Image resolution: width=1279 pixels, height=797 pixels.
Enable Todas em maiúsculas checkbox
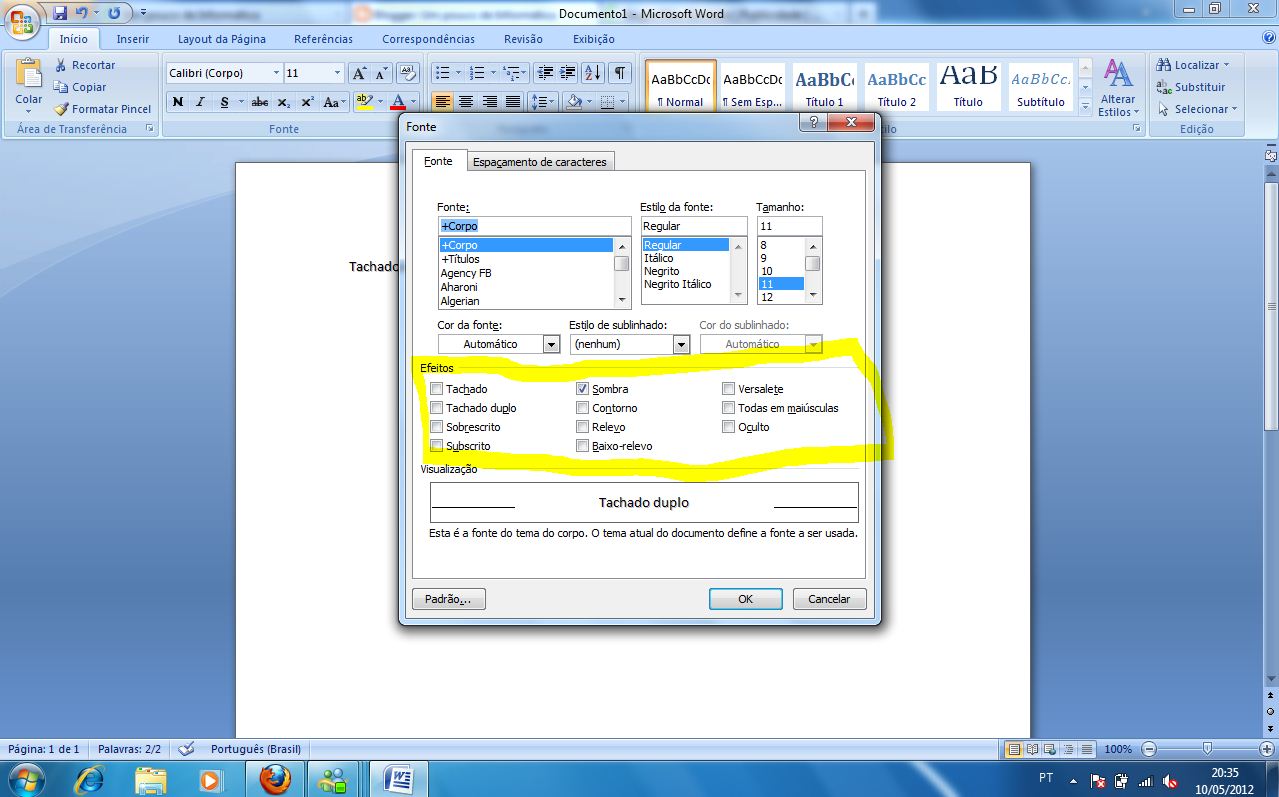(x=729, y=408)
